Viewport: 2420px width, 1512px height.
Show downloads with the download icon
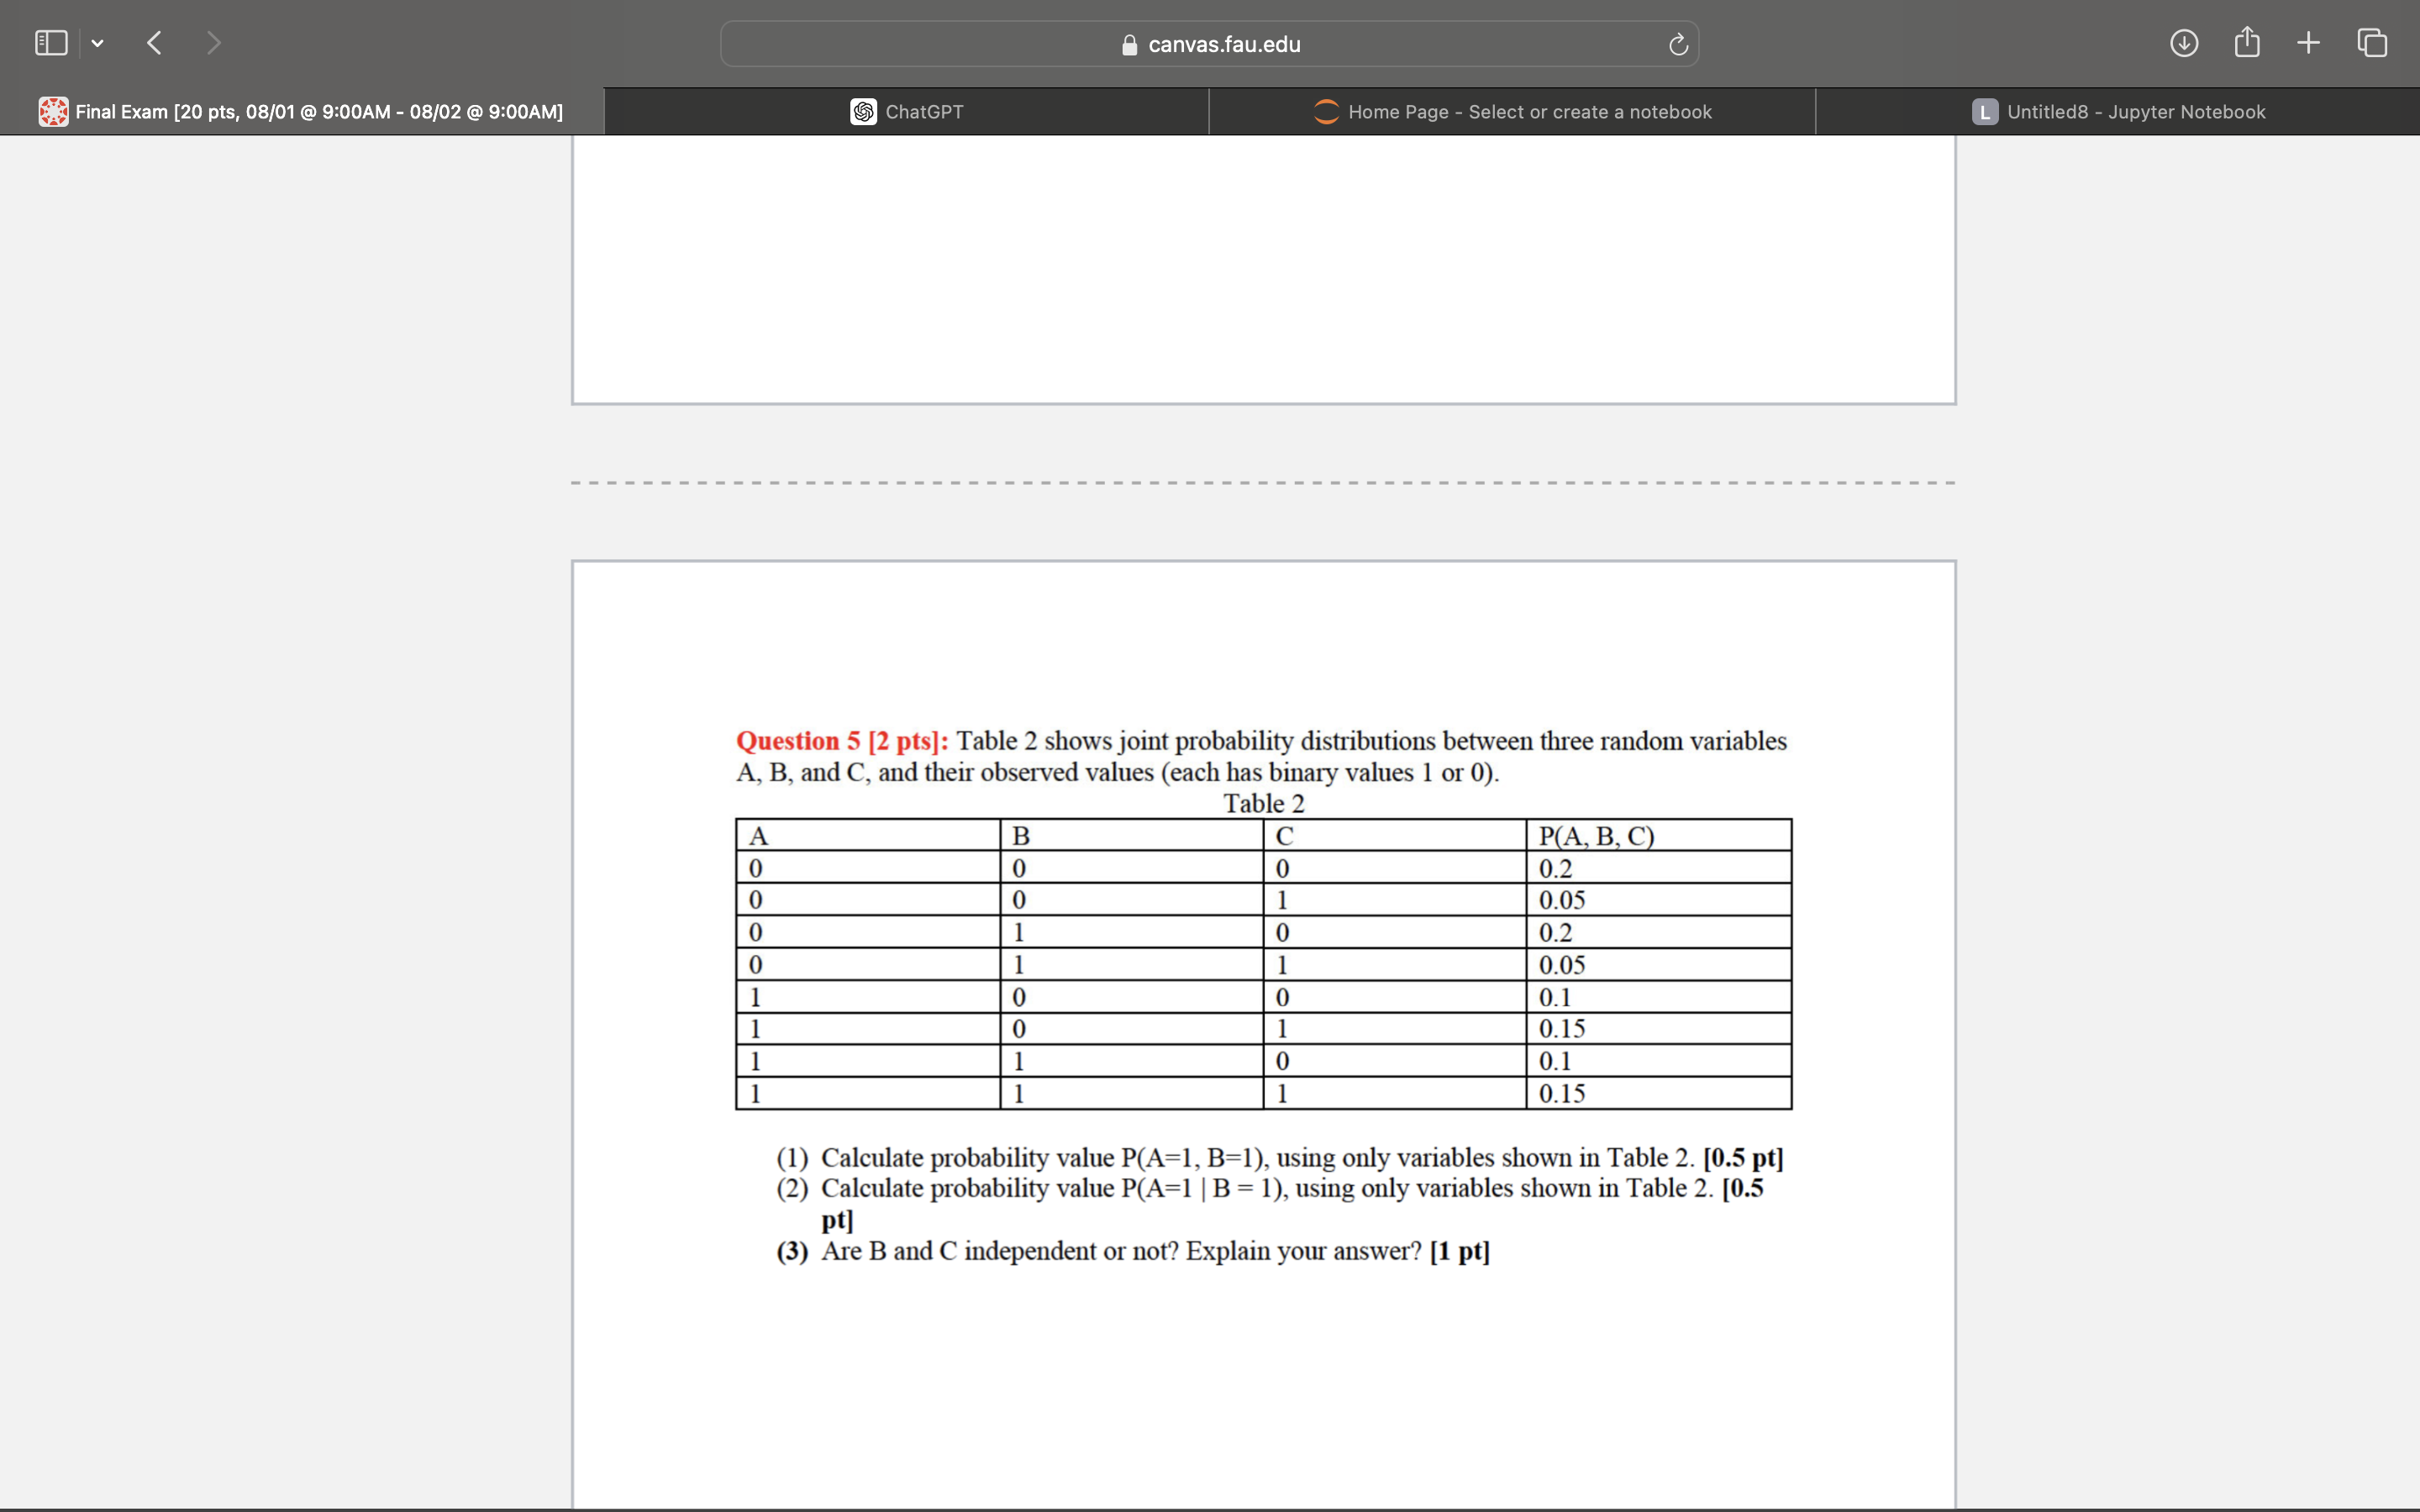(2184, 43)
